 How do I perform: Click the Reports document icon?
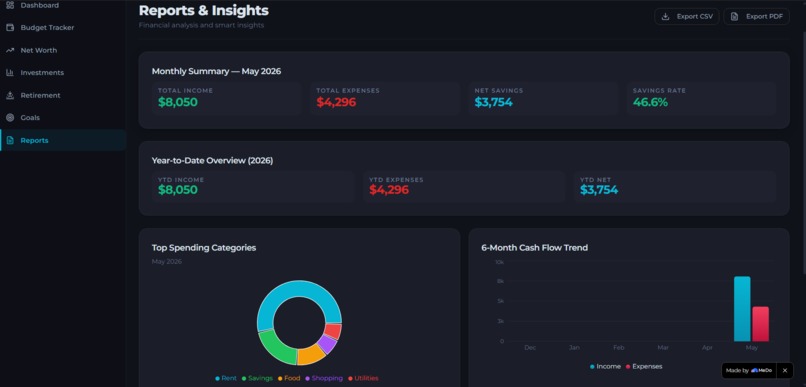click(x=10, y=140)
